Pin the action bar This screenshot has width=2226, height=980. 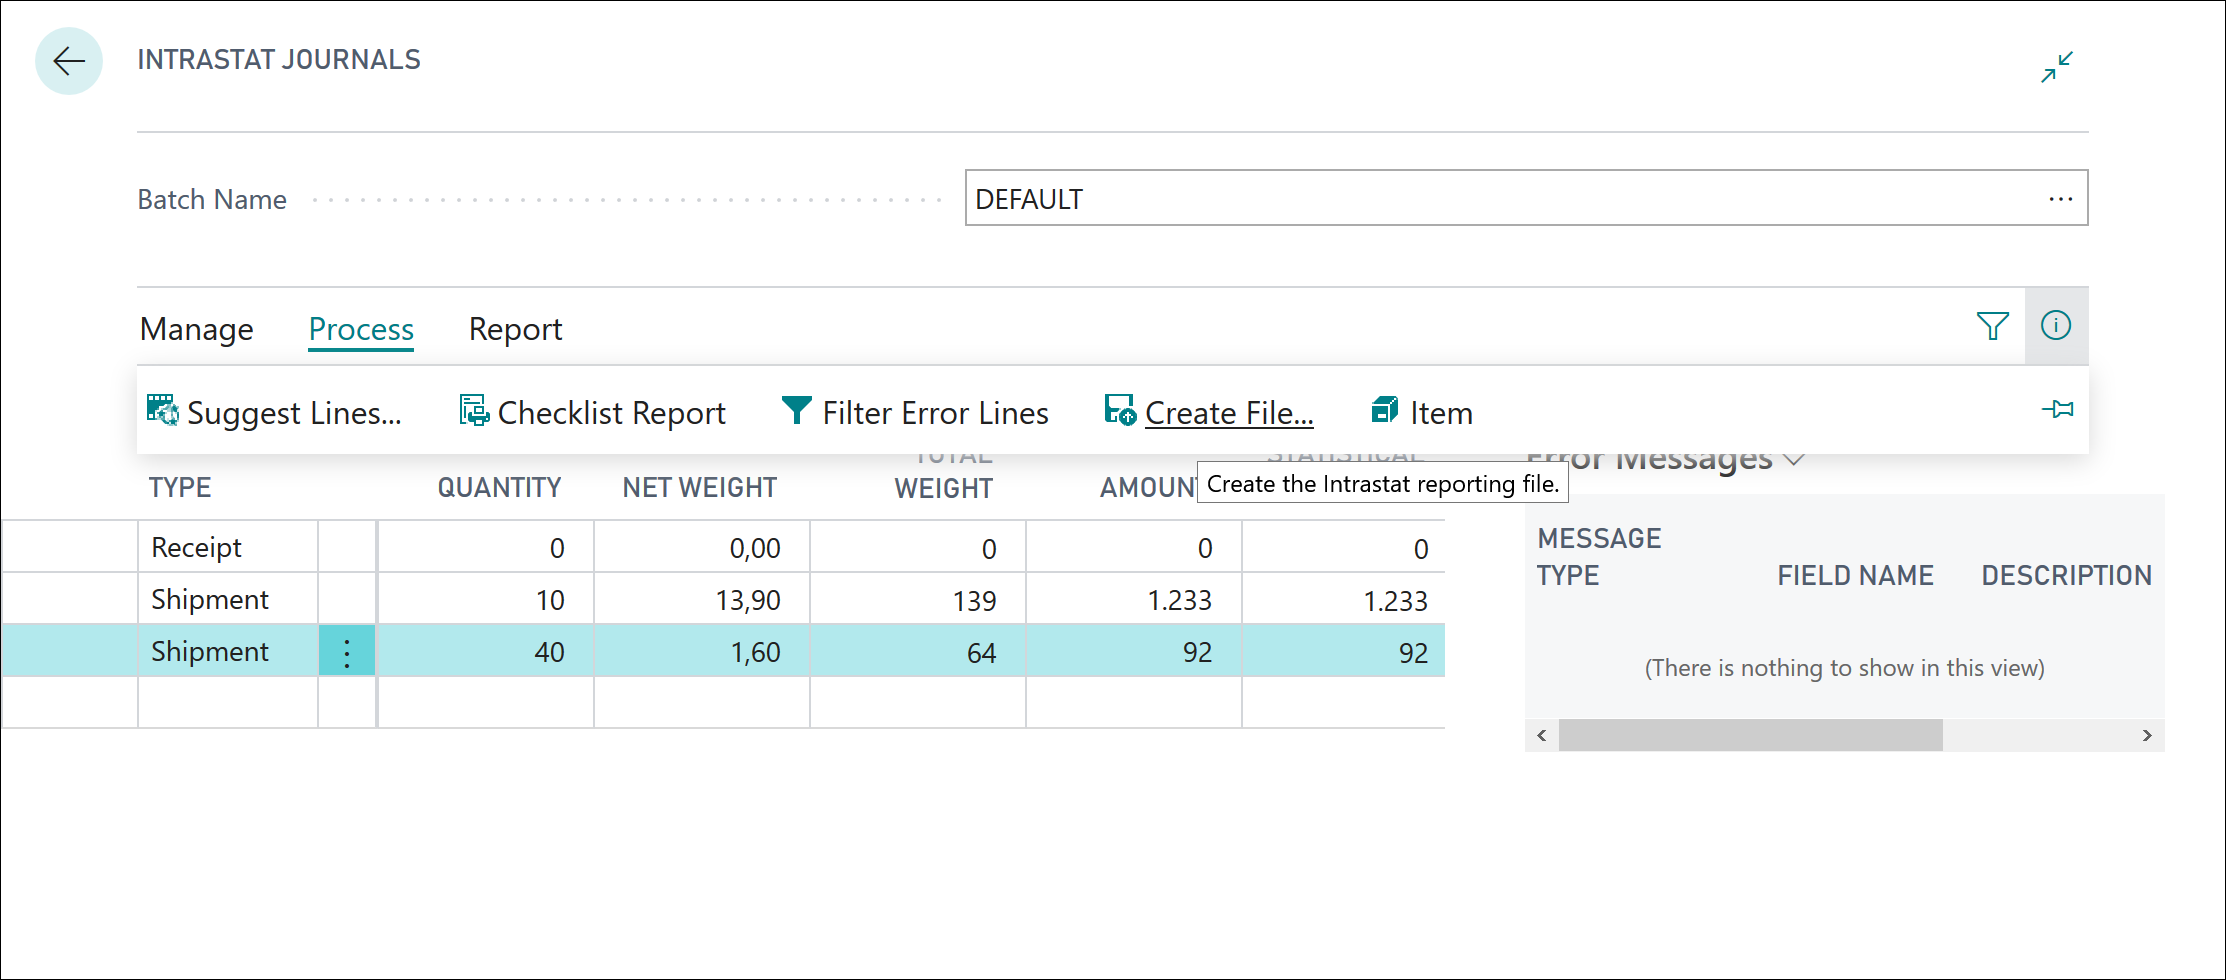(2057, 409)
